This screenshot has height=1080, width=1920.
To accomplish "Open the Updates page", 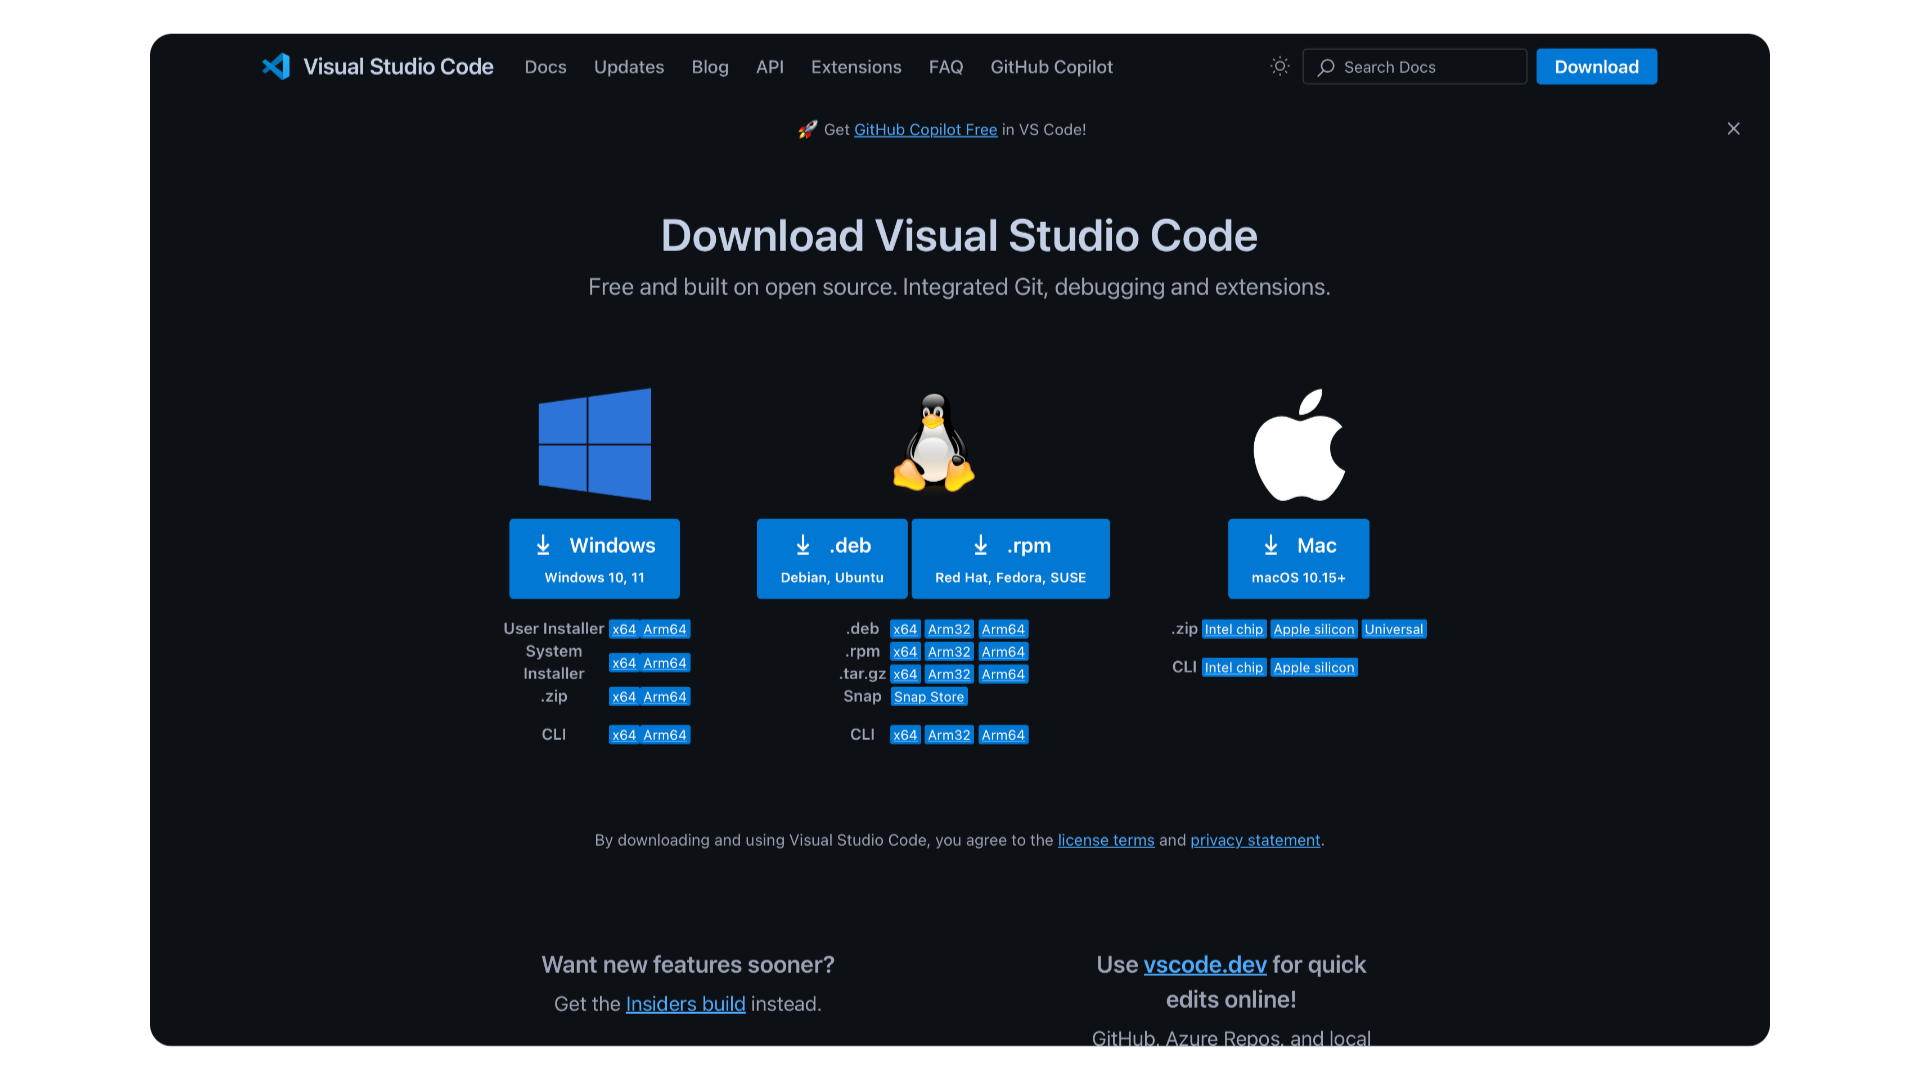I will click(x=629, y=67).
